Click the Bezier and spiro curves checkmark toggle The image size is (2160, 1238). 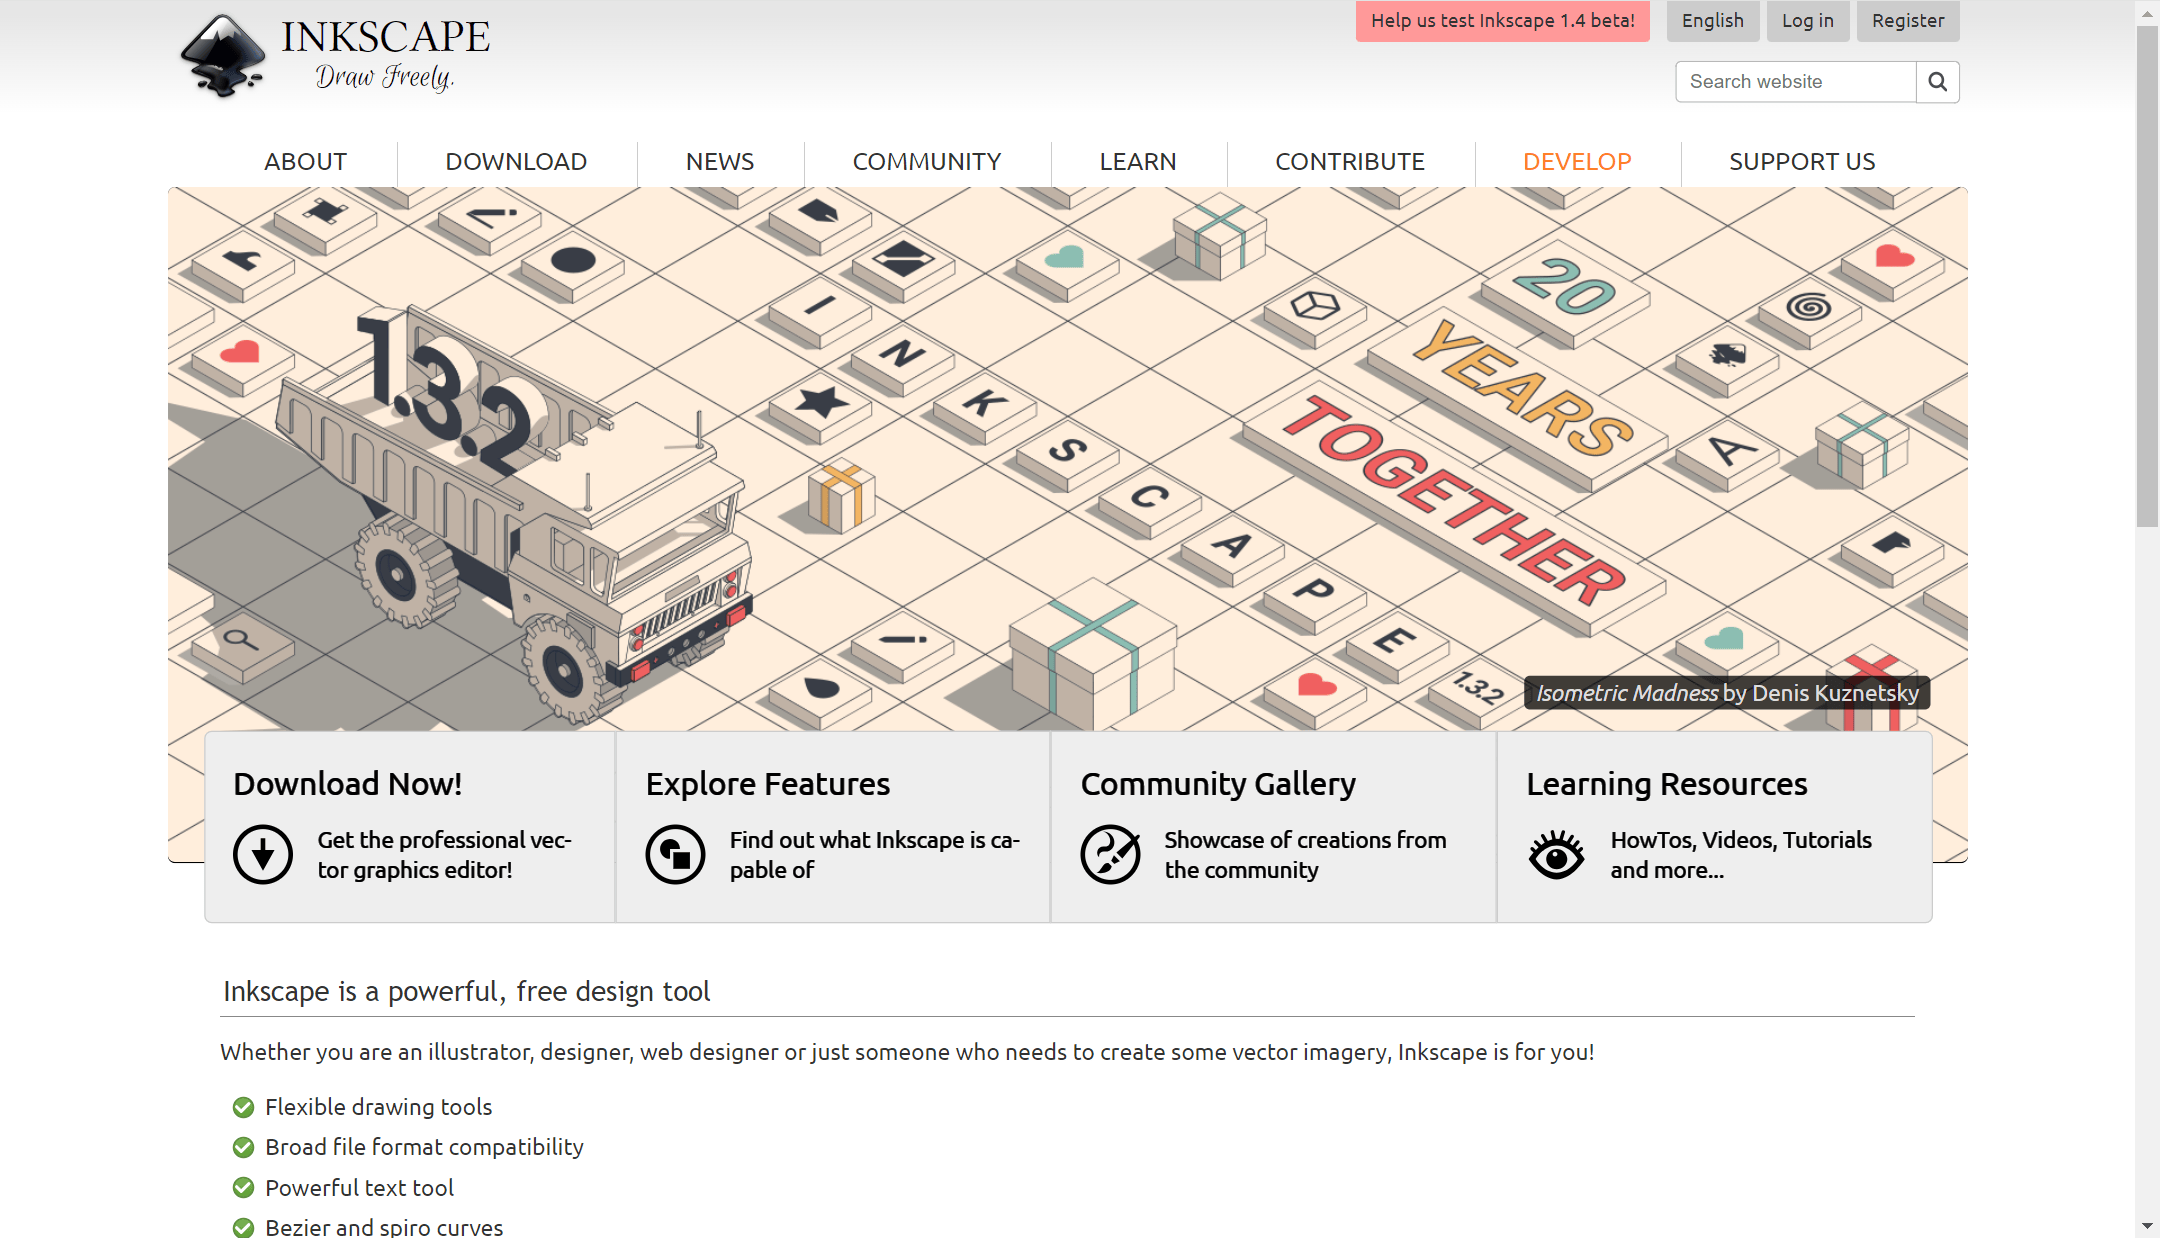[242, 1228]
